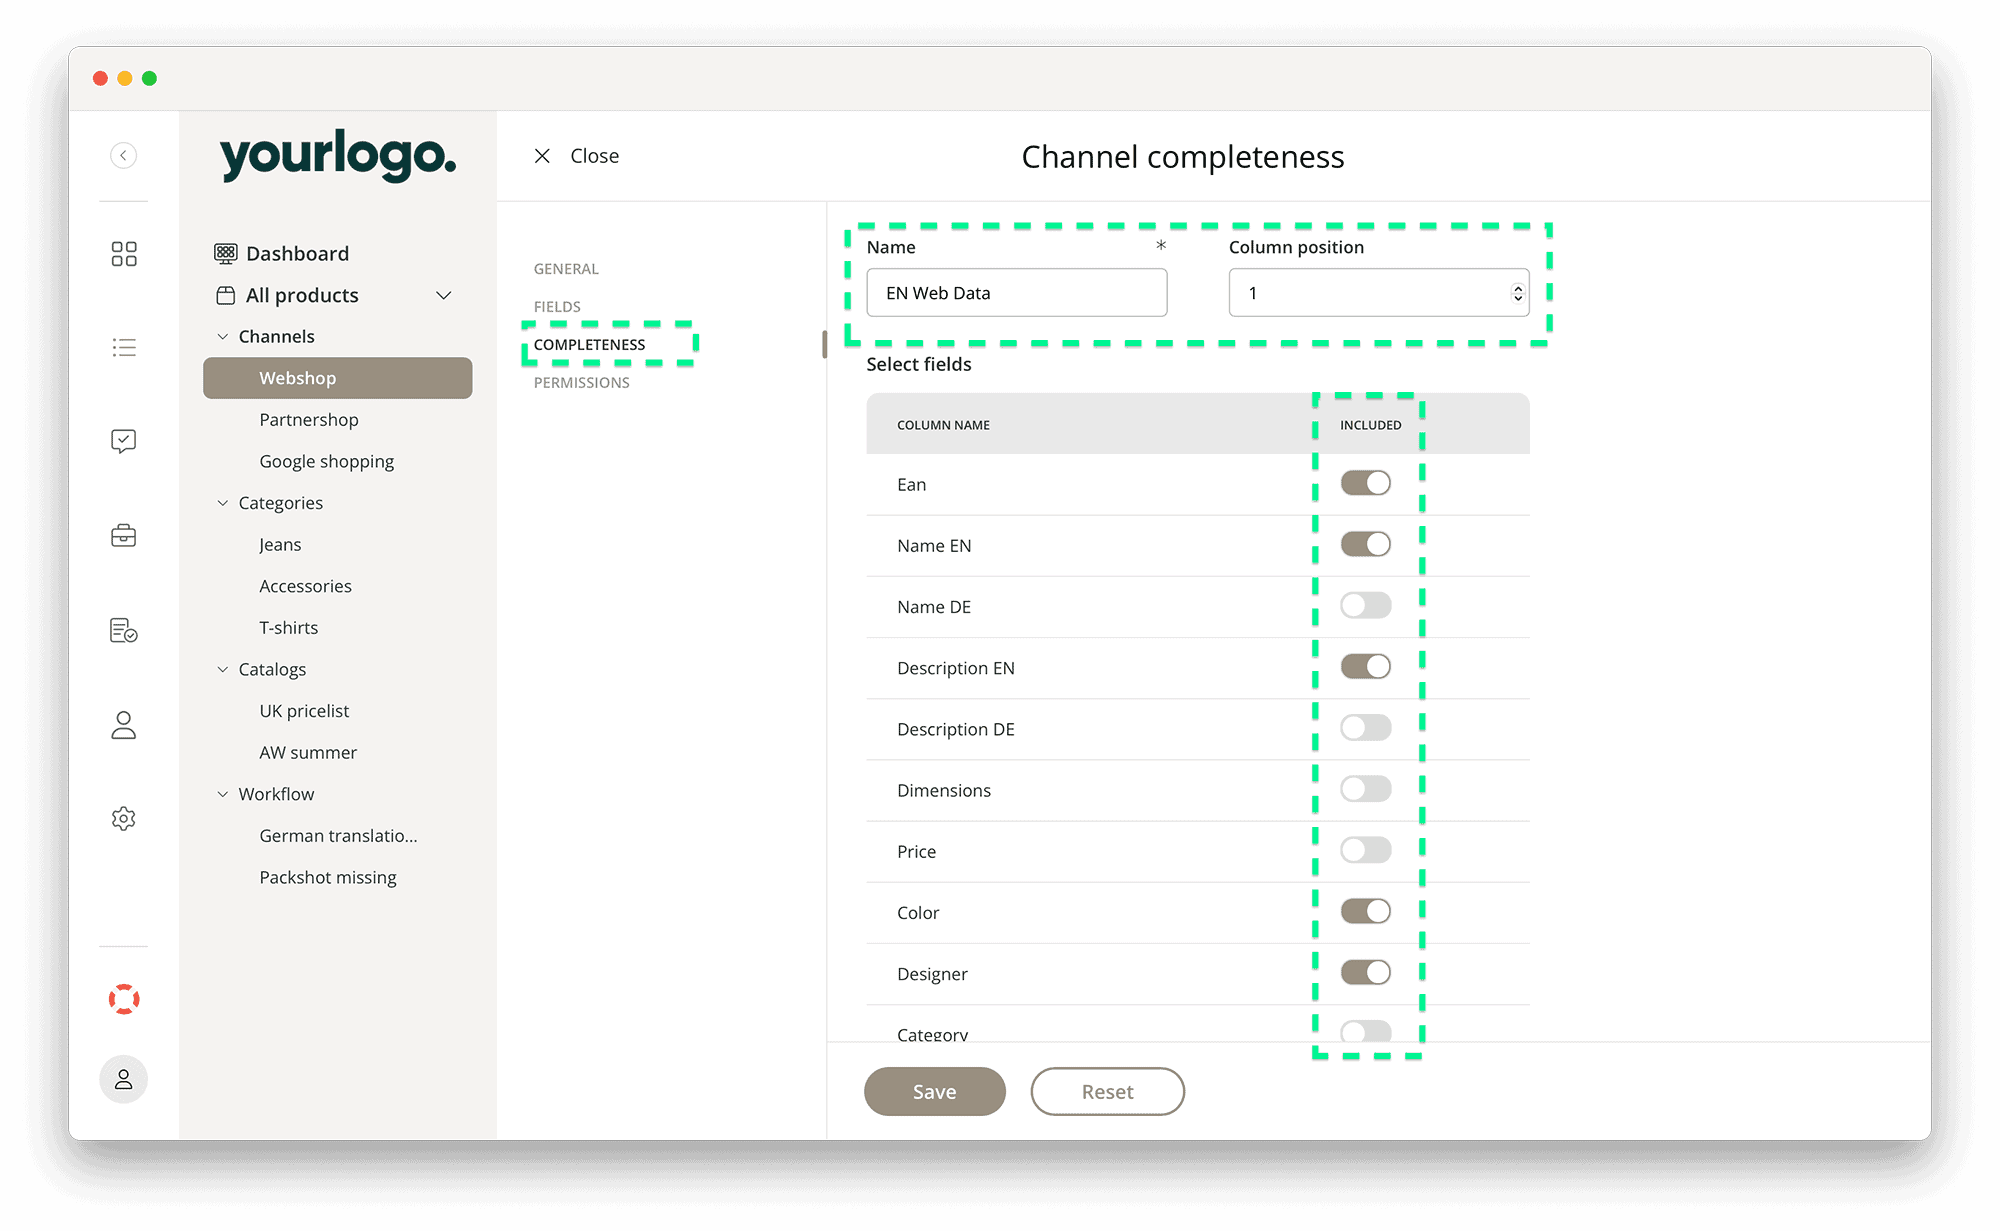The width and height of the screenshot is (2000, 1231).
Task: Open the PERMISSIONS tab
Action: pos(580,382)
